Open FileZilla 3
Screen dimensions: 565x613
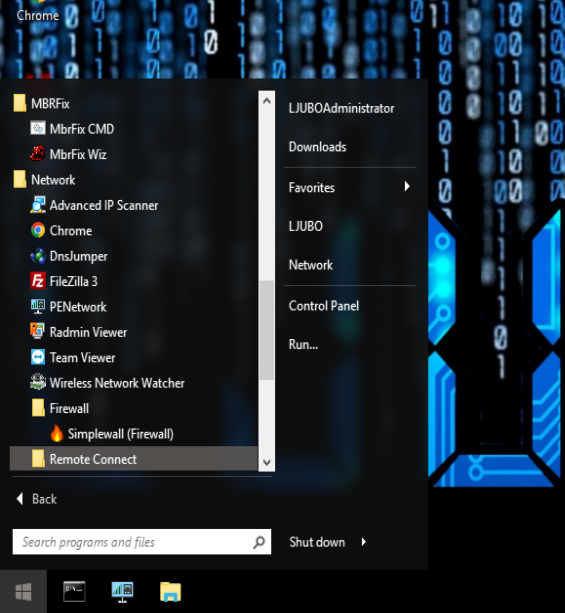pos(133,281)
